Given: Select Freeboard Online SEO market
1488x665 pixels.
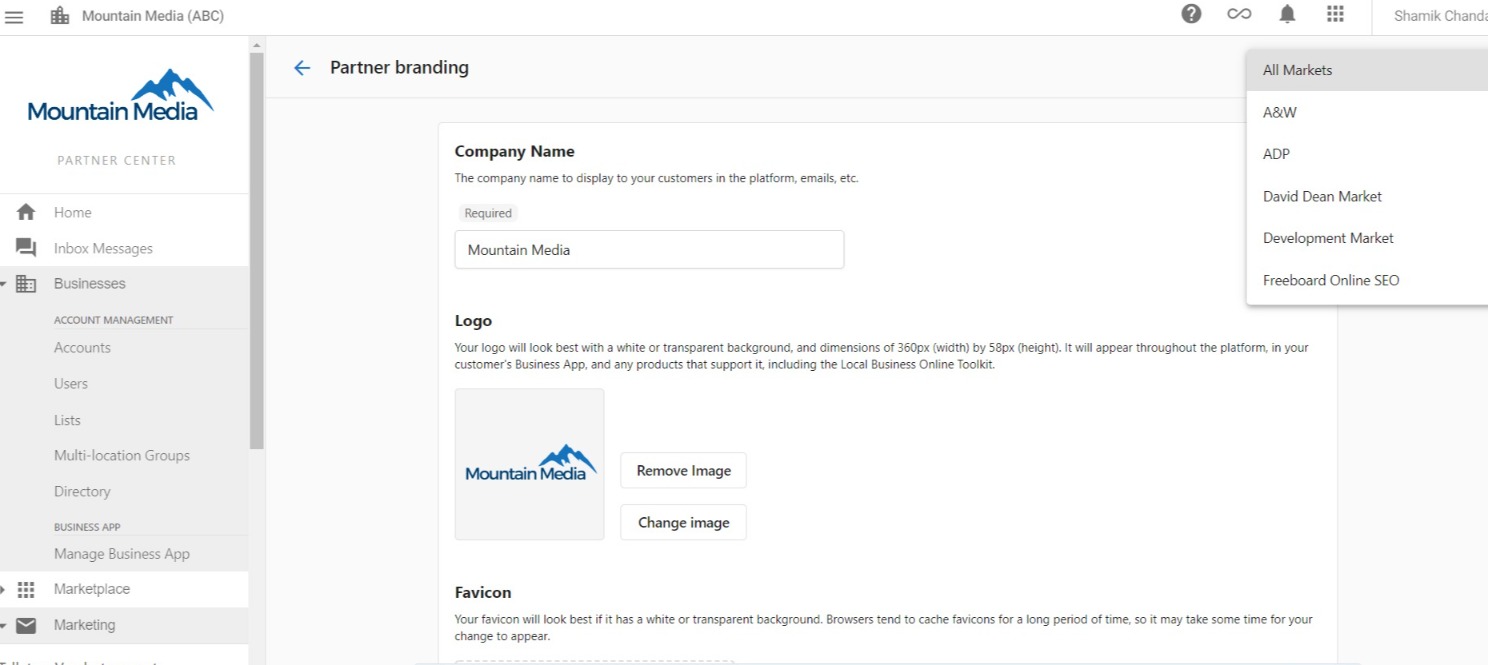Looking at the screenshot, I should (1367, 280).
